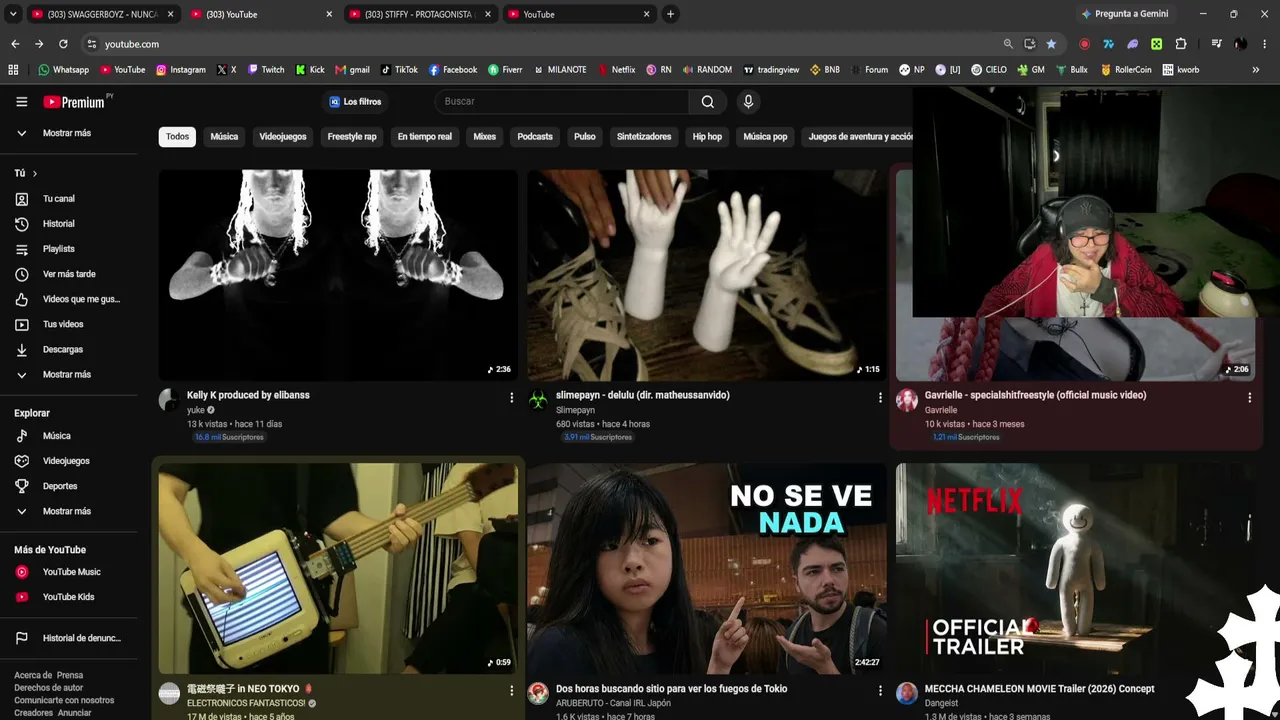Open video title Kelly K produced by elibanss
This screenshot has height=720, width=1280.
248,395
